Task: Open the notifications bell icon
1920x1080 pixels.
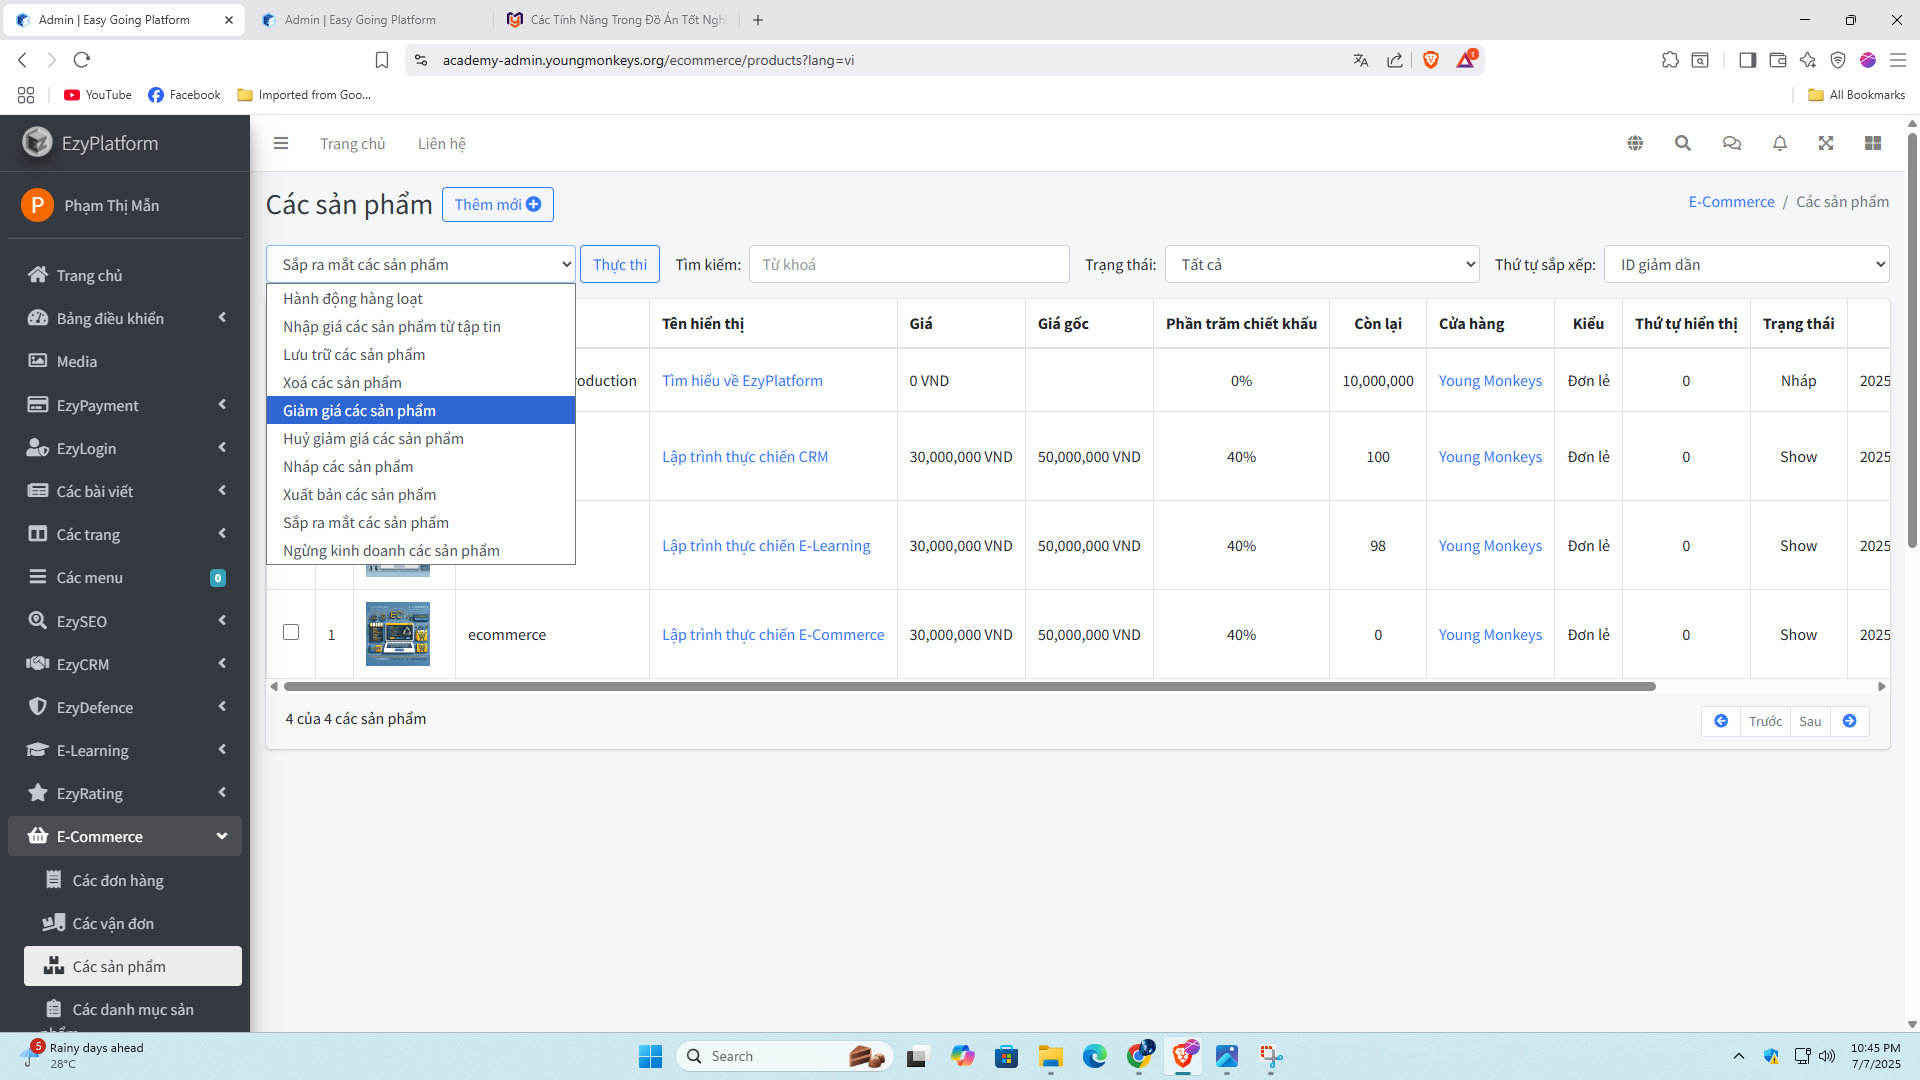Action: click(1780, 143)
